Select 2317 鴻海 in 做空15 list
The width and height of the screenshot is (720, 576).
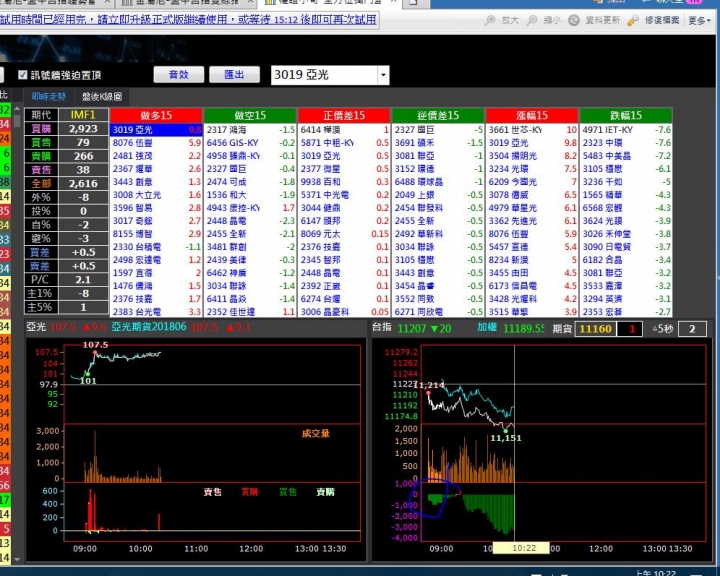pos(250,130)
